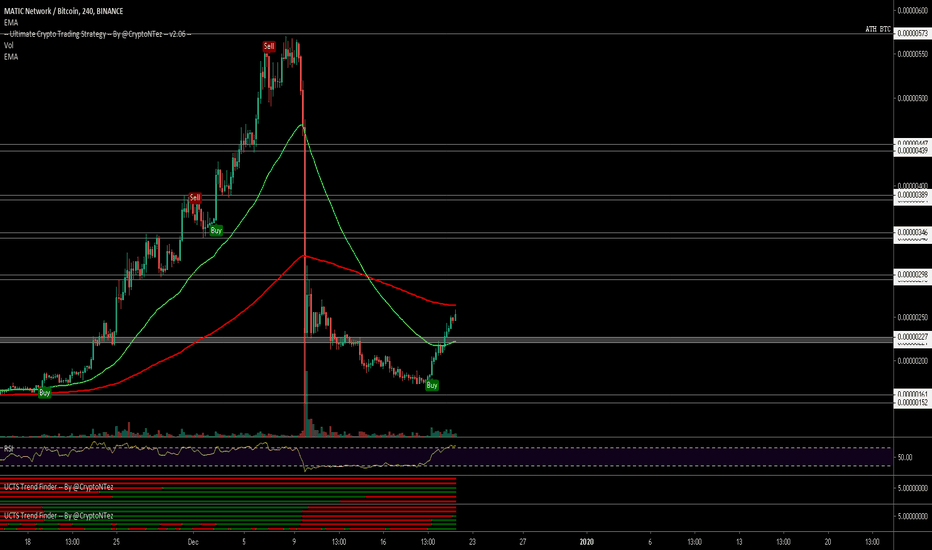
Task: Click the Buy marker at the chart's far left
Action: [x=45, y=393]
